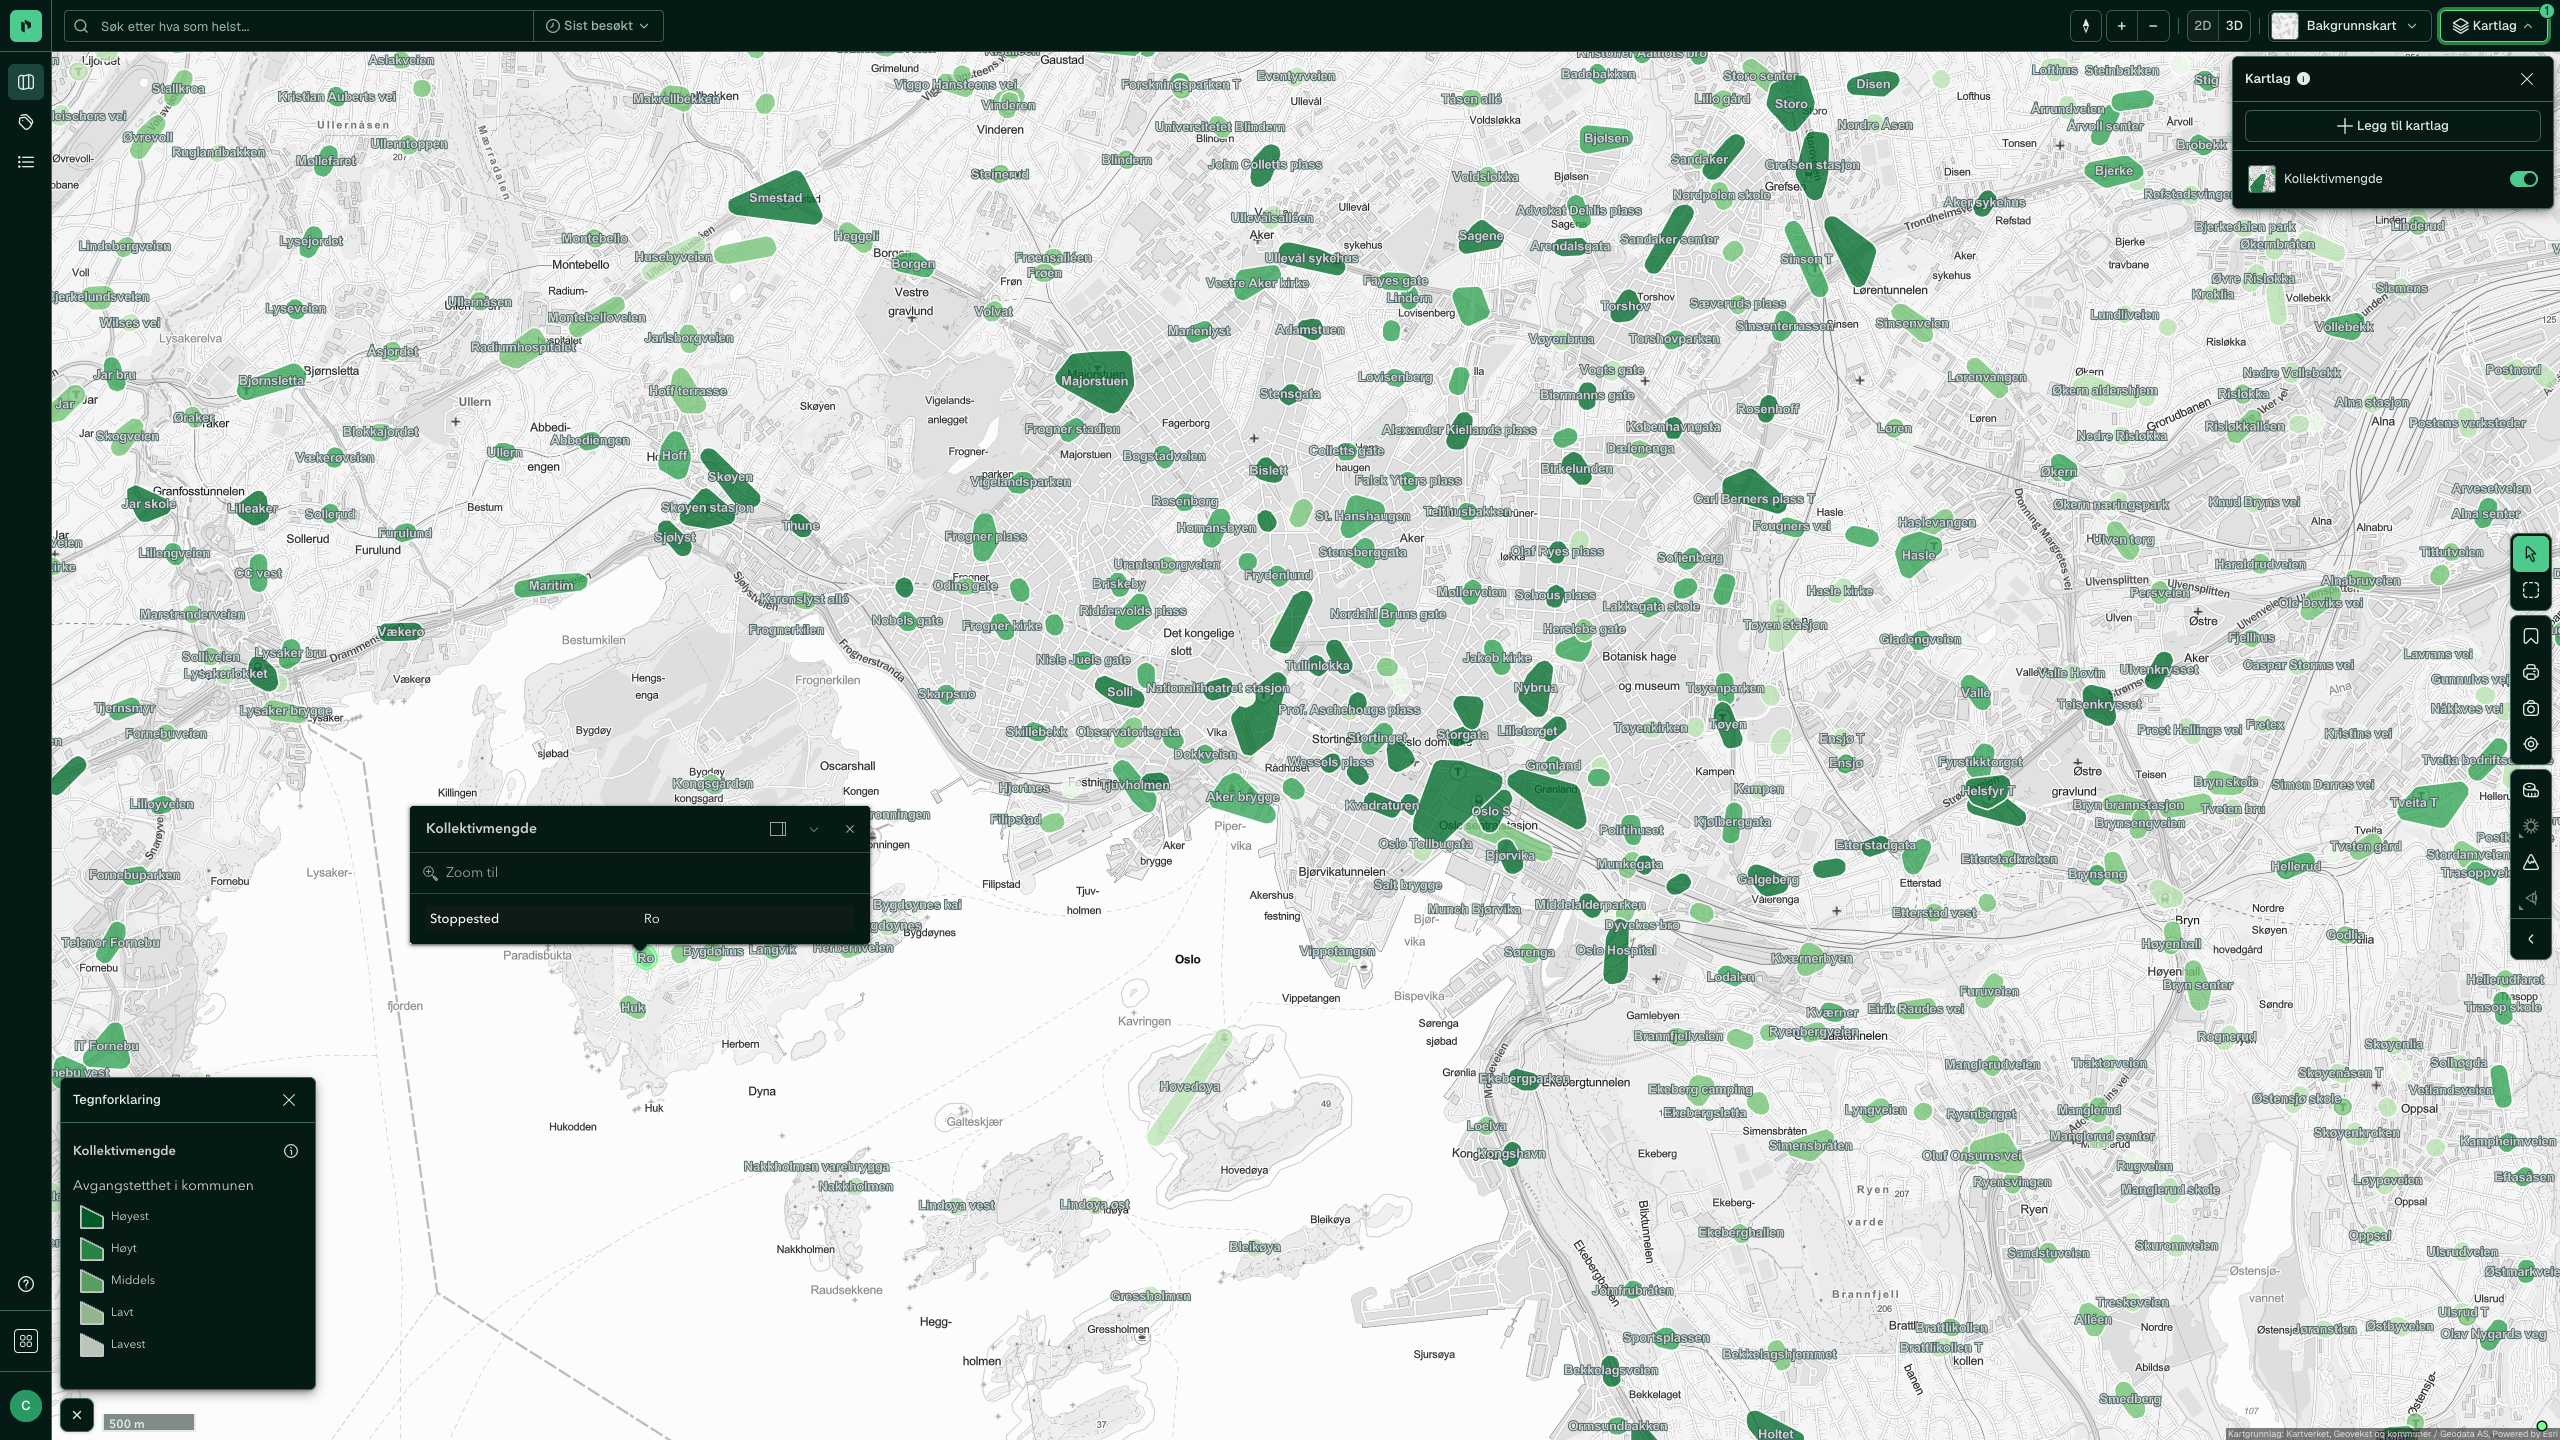Take a map screenshot with camera tool
2560x1440 pixels.
(2531, 708)
